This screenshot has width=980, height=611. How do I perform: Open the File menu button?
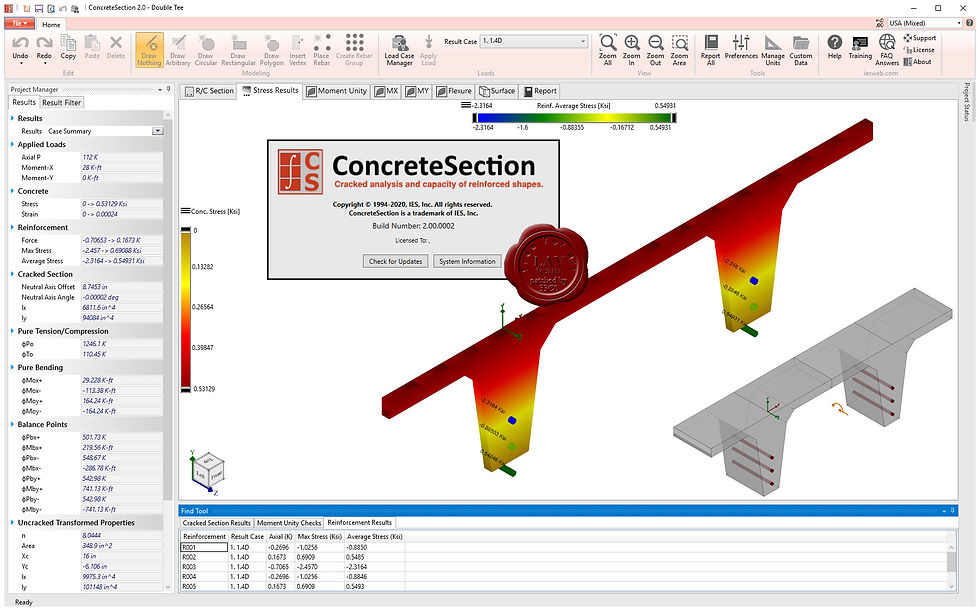(x=20, y=24)
